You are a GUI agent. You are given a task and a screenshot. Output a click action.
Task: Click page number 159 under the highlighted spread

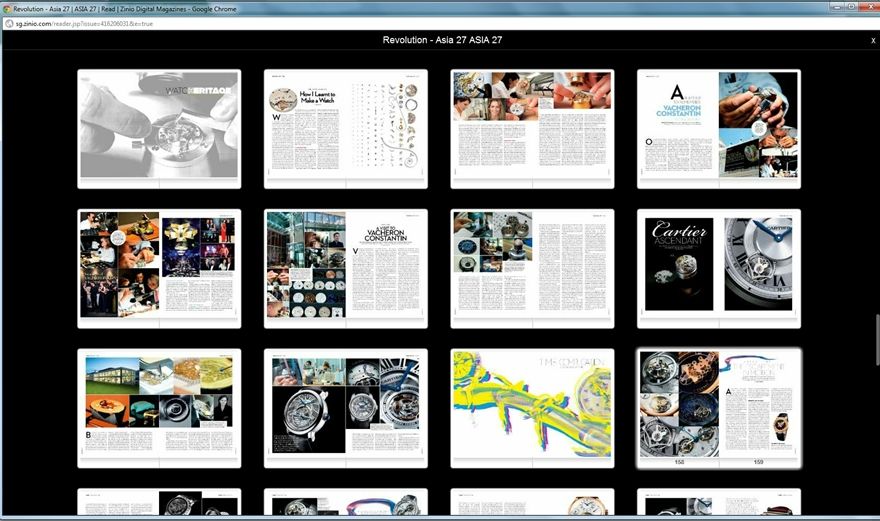pyautogui.click(x=758, y=462)
